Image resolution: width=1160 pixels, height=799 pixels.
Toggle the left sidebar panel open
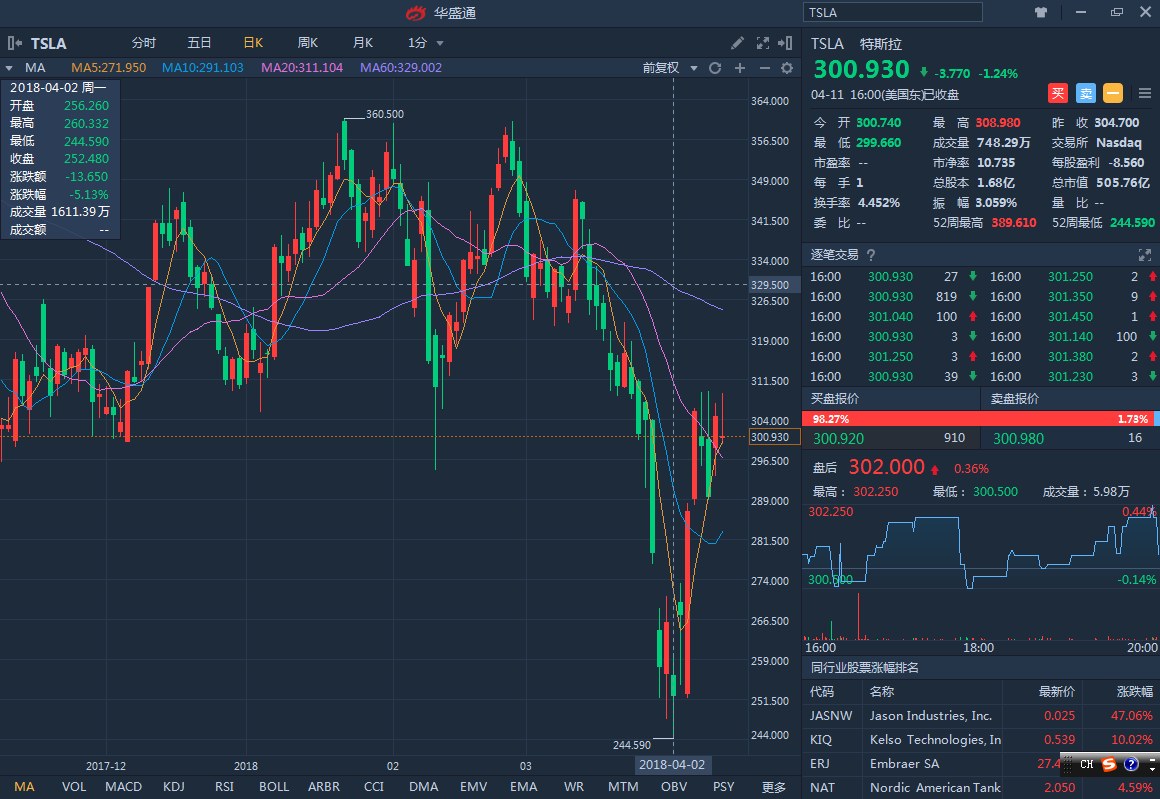pos(15,43)
